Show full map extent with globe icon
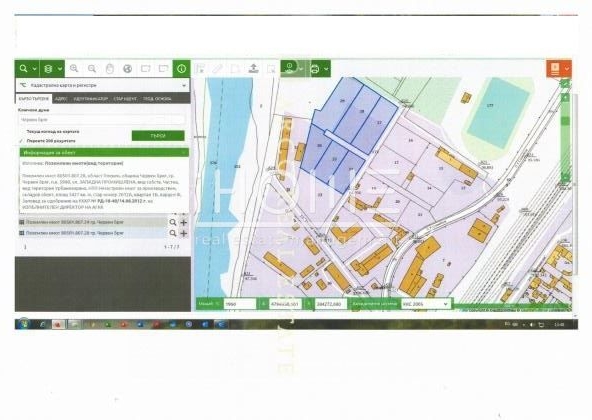This screenshot has height=420, width=592. [x=128, y=69]
